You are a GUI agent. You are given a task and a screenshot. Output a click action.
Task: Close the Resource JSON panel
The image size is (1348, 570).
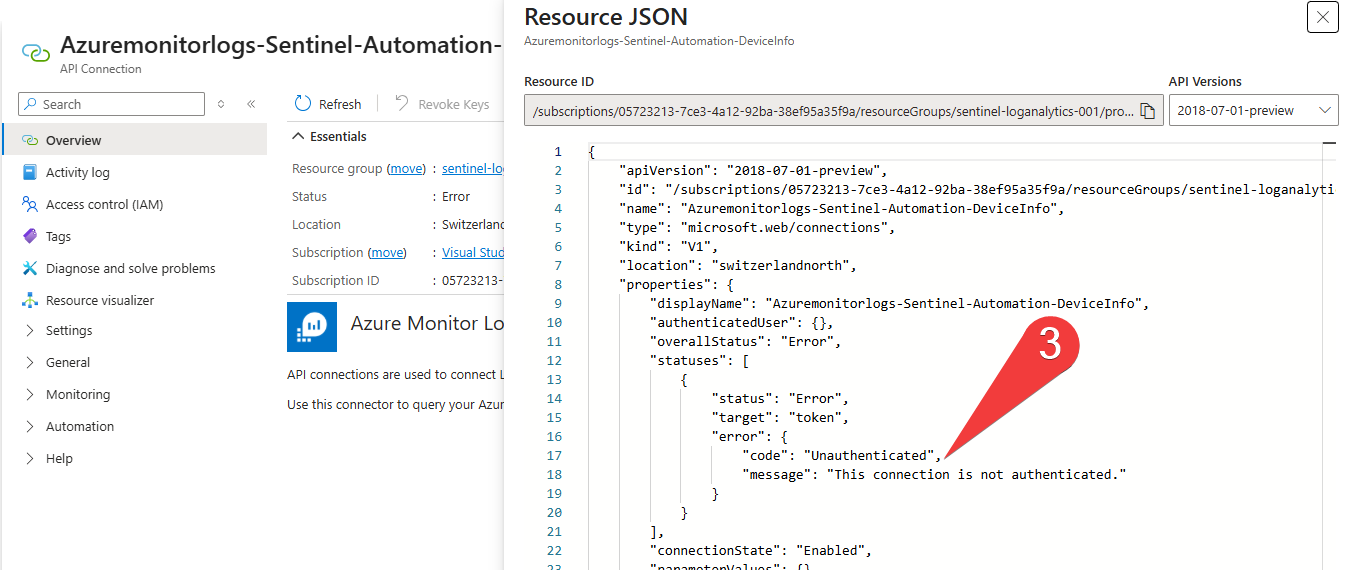tap(1322, 17)
